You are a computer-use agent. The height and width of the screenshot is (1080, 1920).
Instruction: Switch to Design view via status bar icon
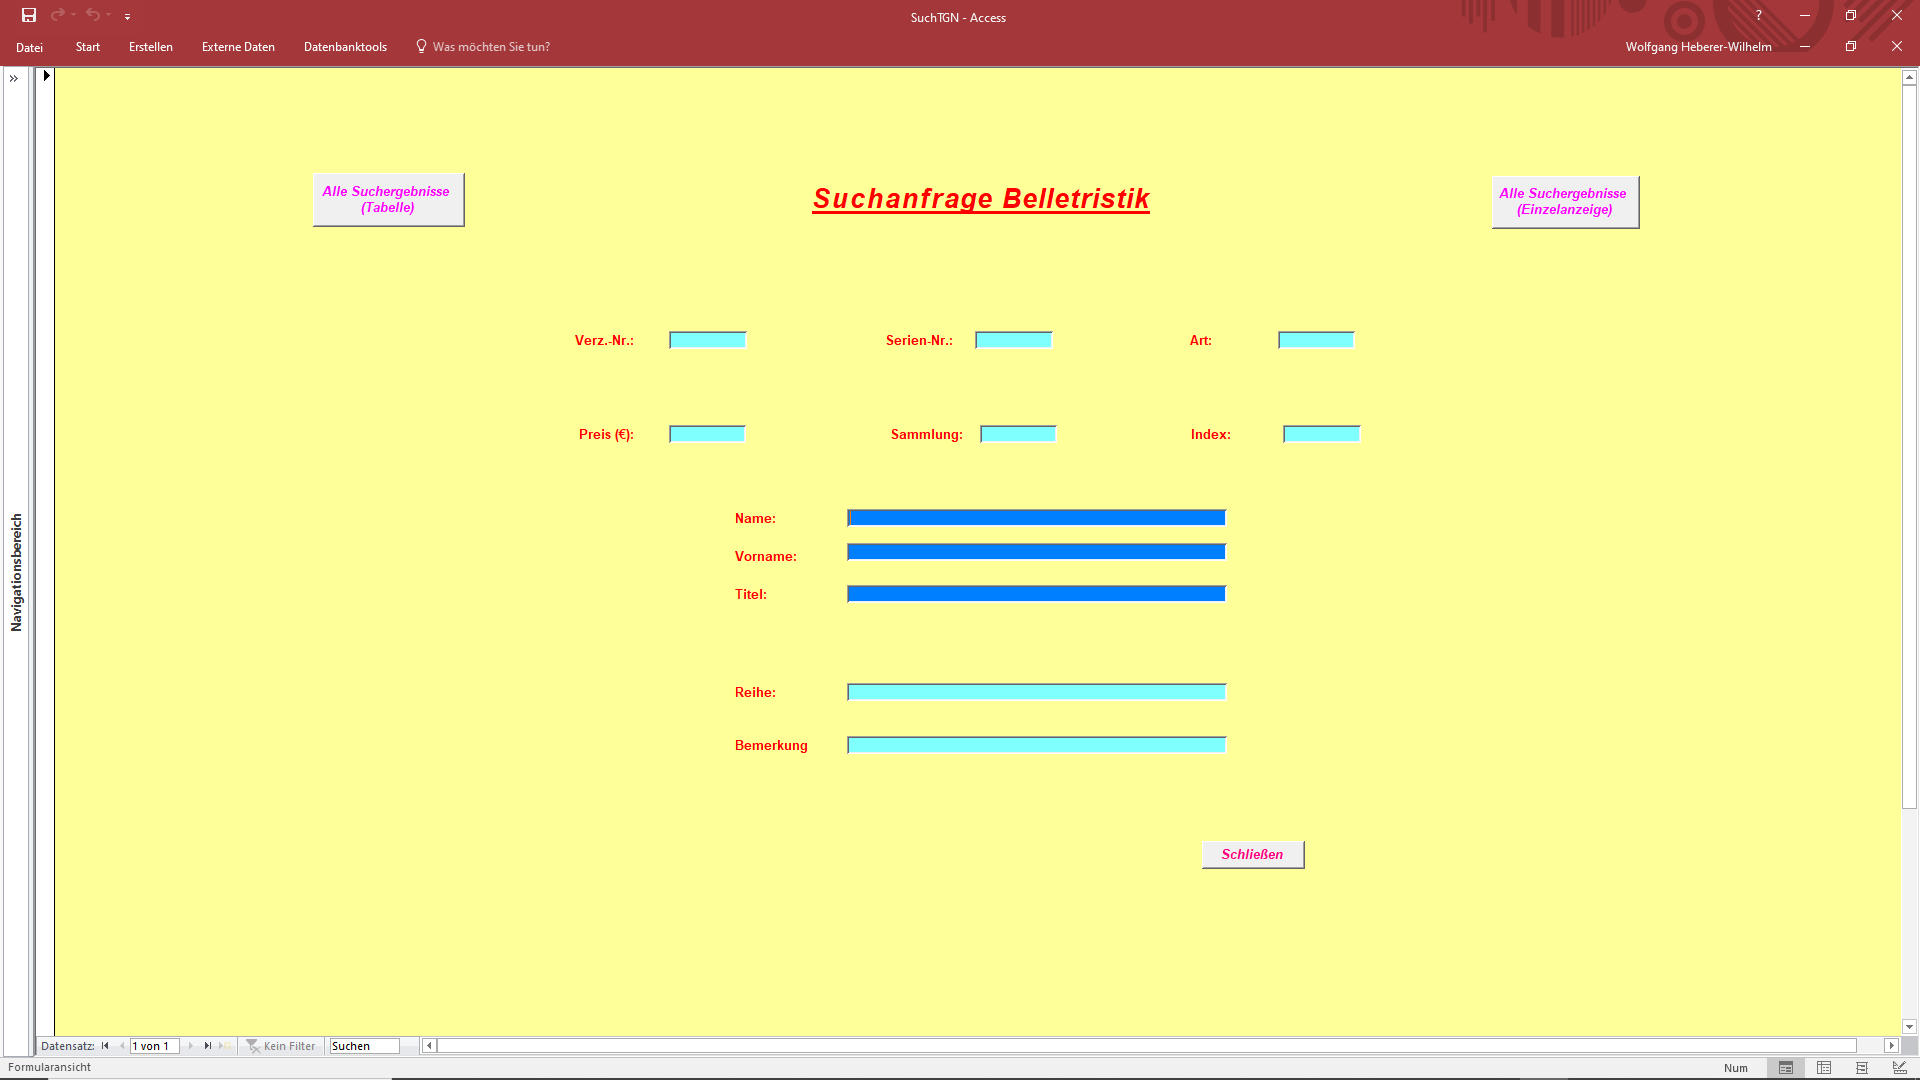(1899, 1068)
